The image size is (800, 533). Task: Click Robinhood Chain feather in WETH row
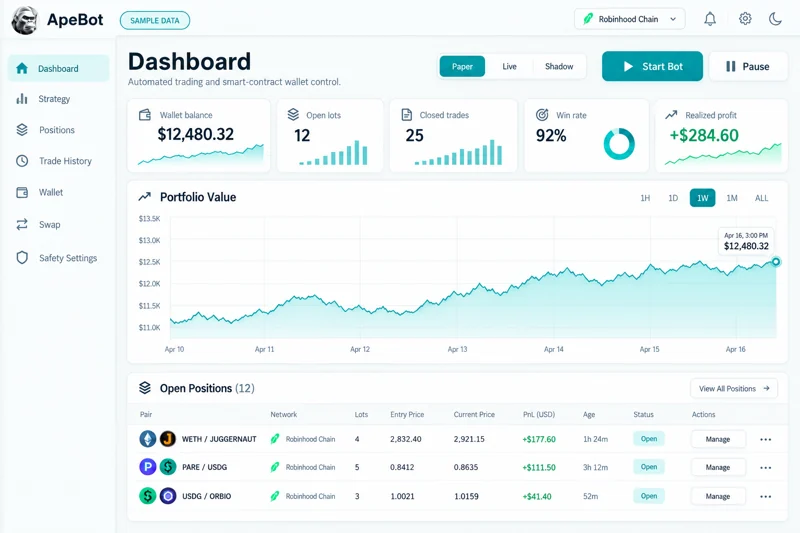(x=275, y=439)
